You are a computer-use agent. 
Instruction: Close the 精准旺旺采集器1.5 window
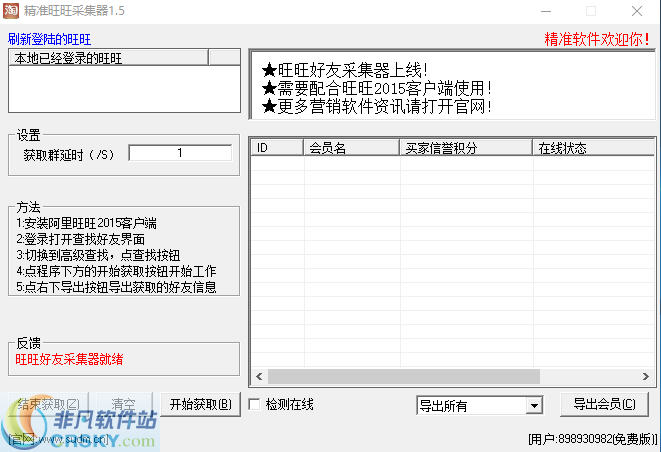(x=637, y=11)
